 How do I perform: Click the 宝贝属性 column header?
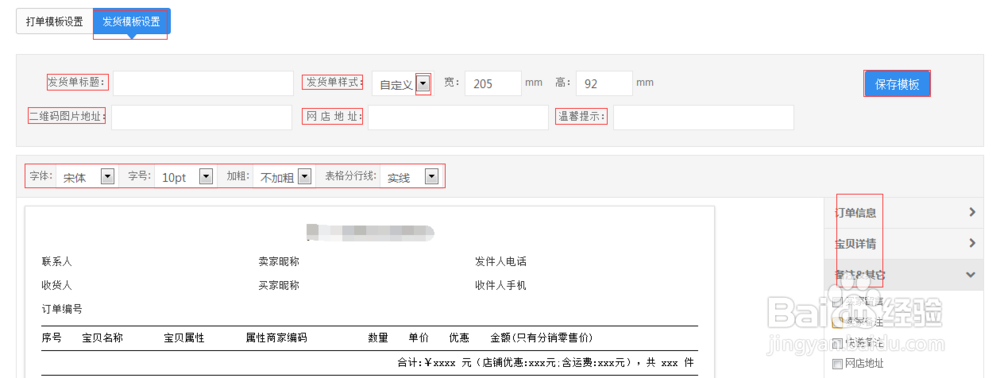[x=184, y=338]
